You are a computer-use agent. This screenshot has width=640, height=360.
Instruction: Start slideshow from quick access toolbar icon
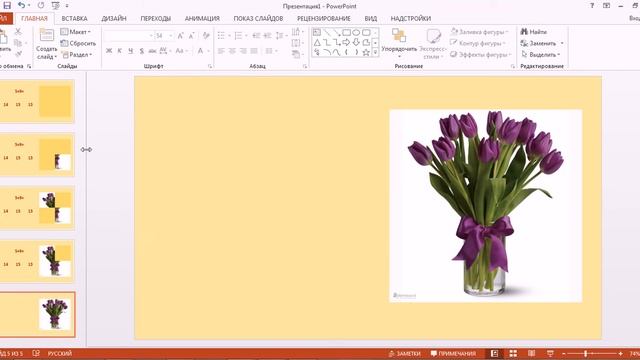click(56, 6)
